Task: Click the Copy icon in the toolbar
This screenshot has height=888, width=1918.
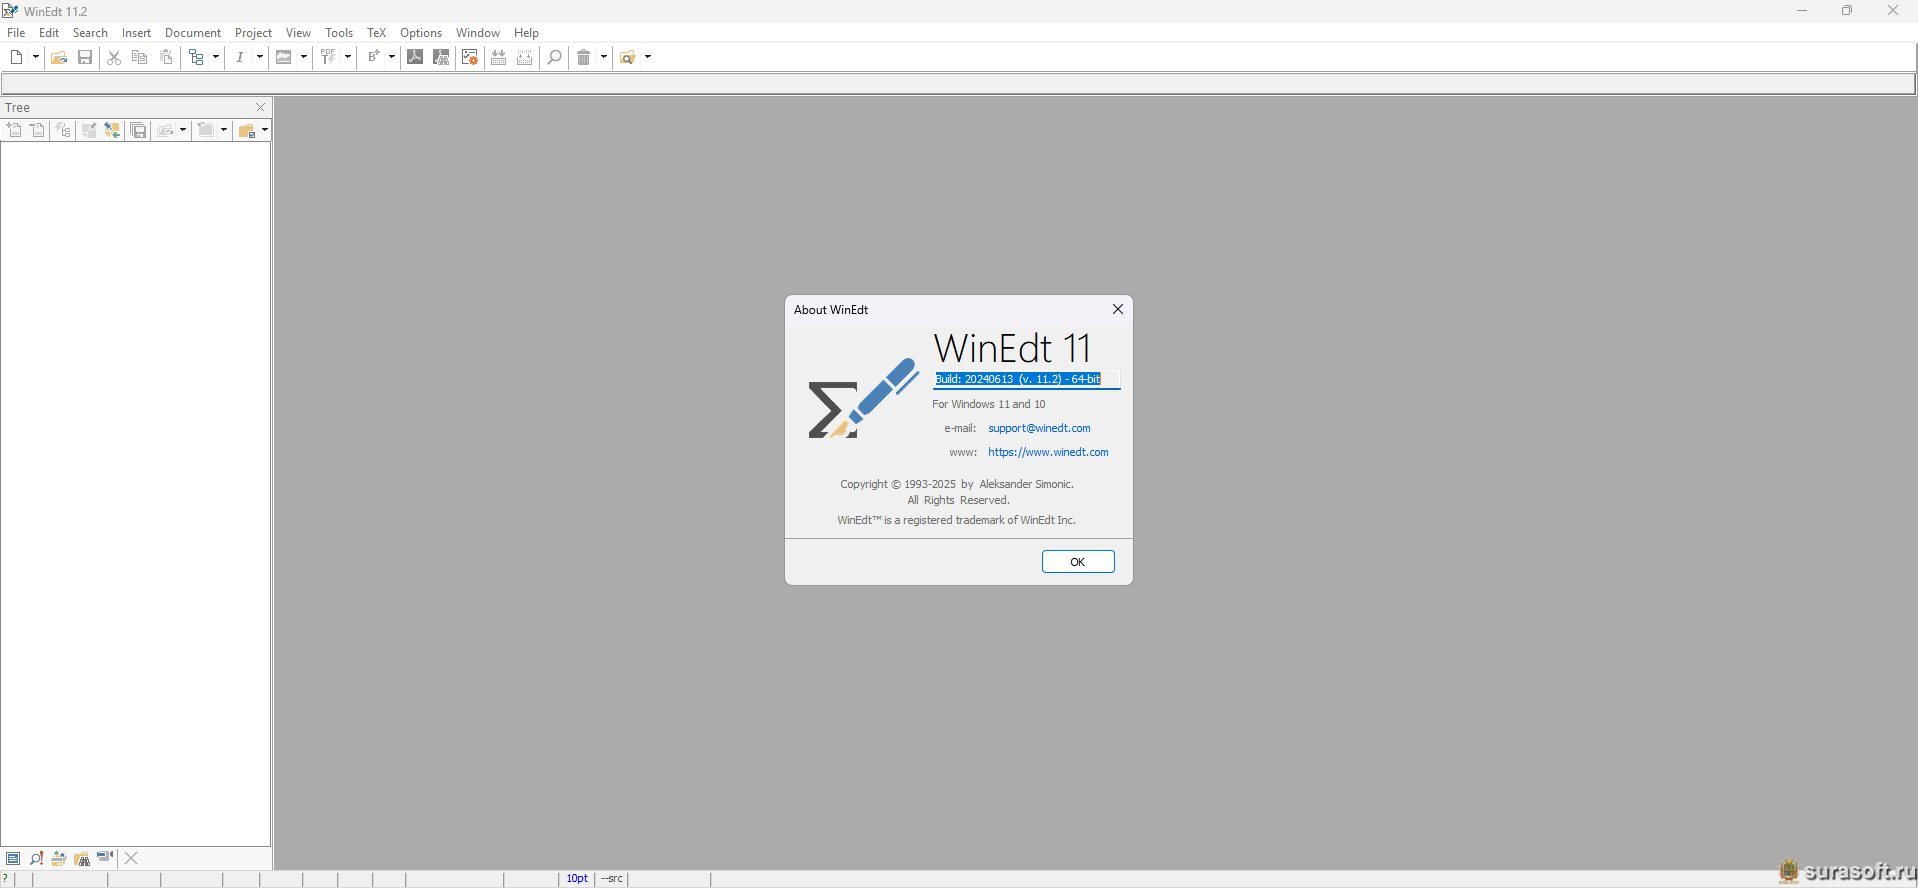Action: point(140,57)
